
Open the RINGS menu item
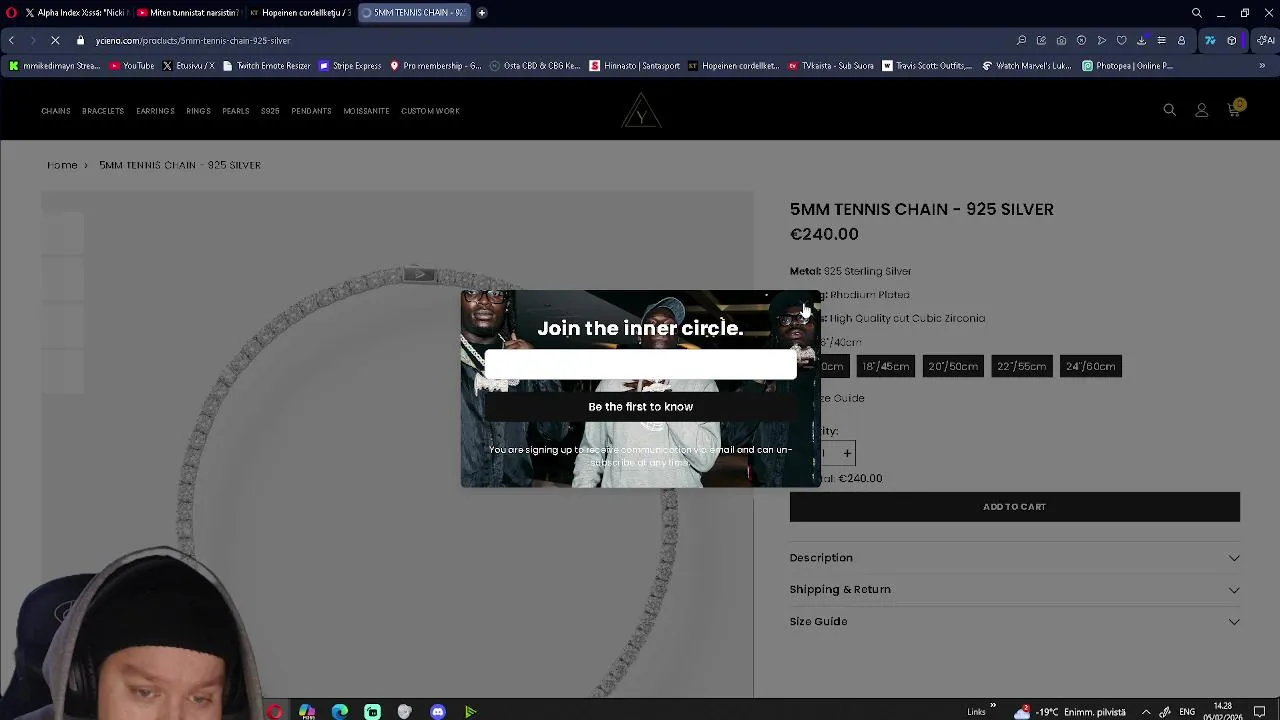tap(198, 111)
